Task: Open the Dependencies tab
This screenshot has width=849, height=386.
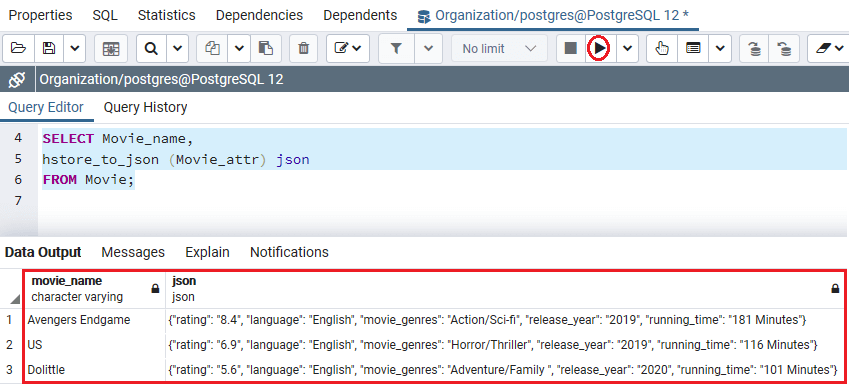Action: (x=259, y=15)
